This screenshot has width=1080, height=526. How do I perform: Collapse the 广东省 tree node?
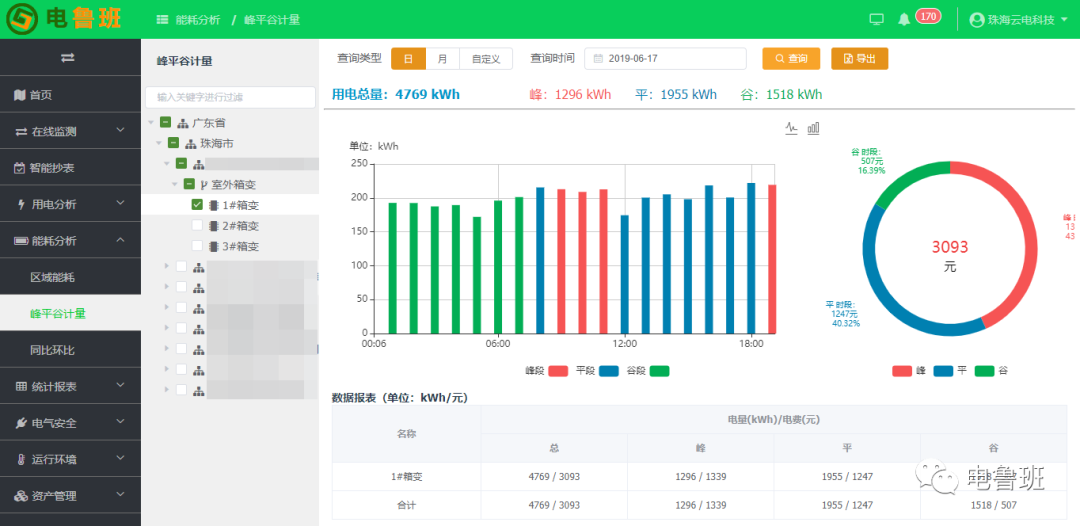[151, 123]
